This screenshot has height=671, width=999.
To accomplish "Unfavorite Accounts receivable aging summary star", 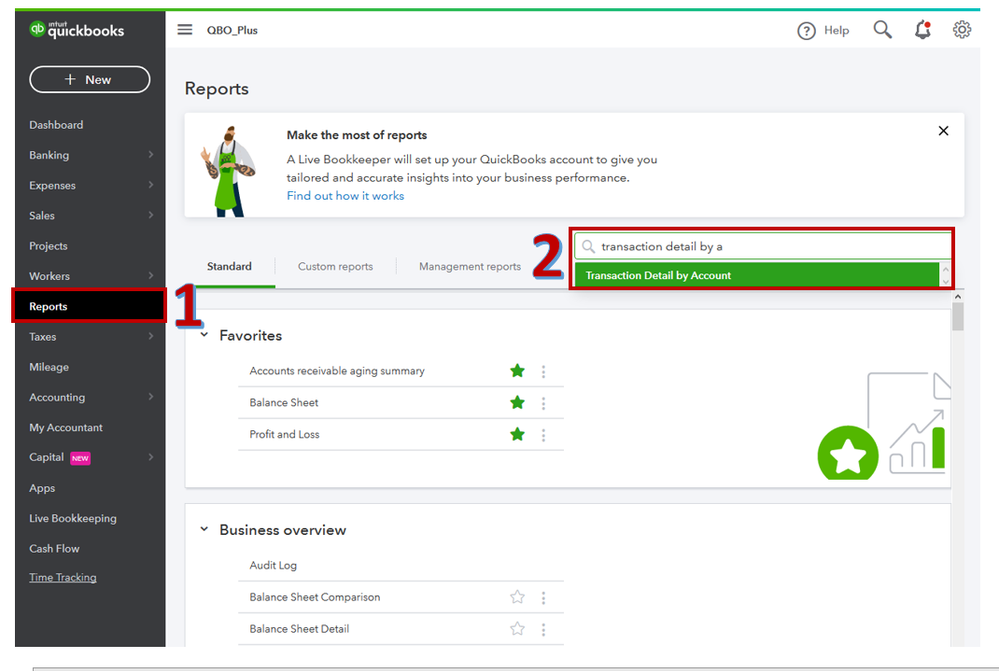I will coord(517,371).
